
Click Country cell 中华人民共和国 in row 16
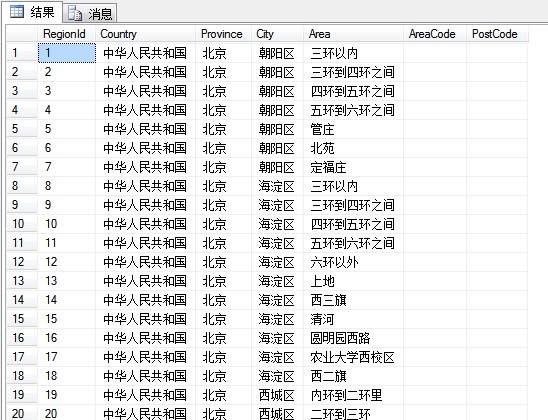pos(145,338)
